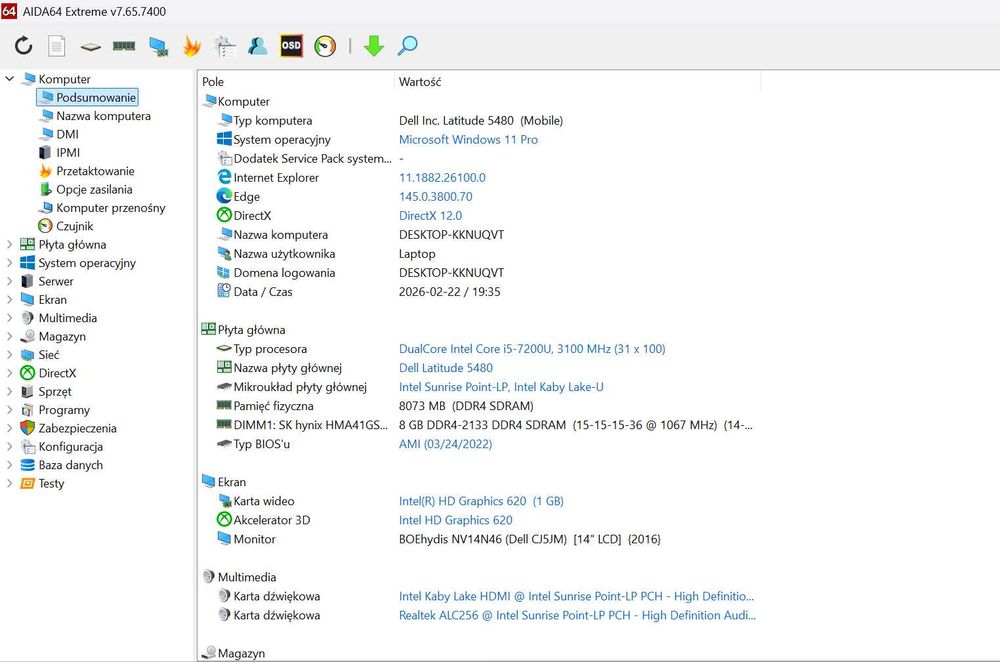Click the green download update arrow
The height and width of the screenshot is (662, 1000).
tap(374, 46)
